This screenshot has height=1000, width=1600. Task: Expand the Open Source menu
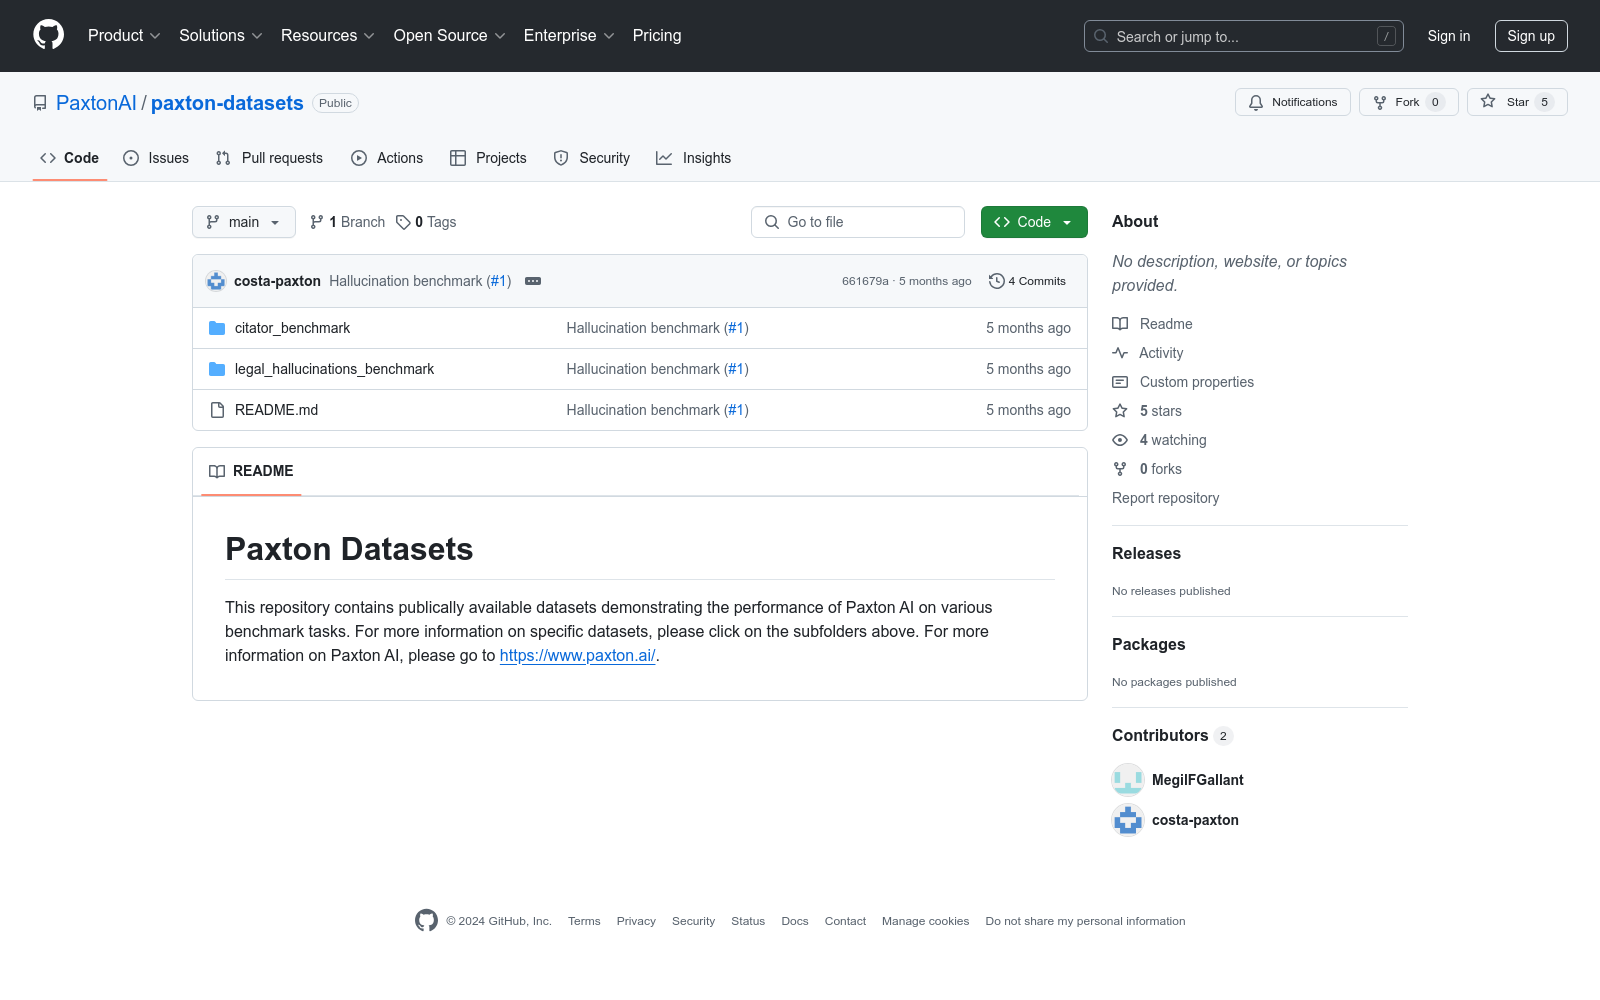(450, 36)
